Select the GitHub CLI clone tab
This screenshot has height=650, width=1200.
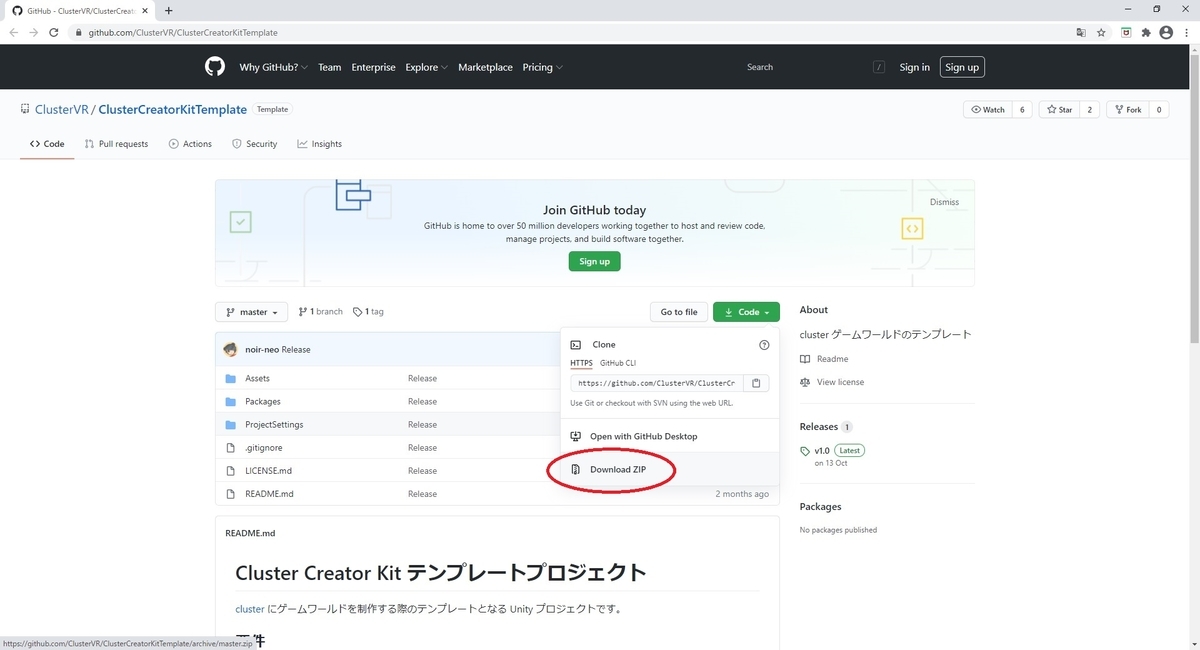point(618,363)
